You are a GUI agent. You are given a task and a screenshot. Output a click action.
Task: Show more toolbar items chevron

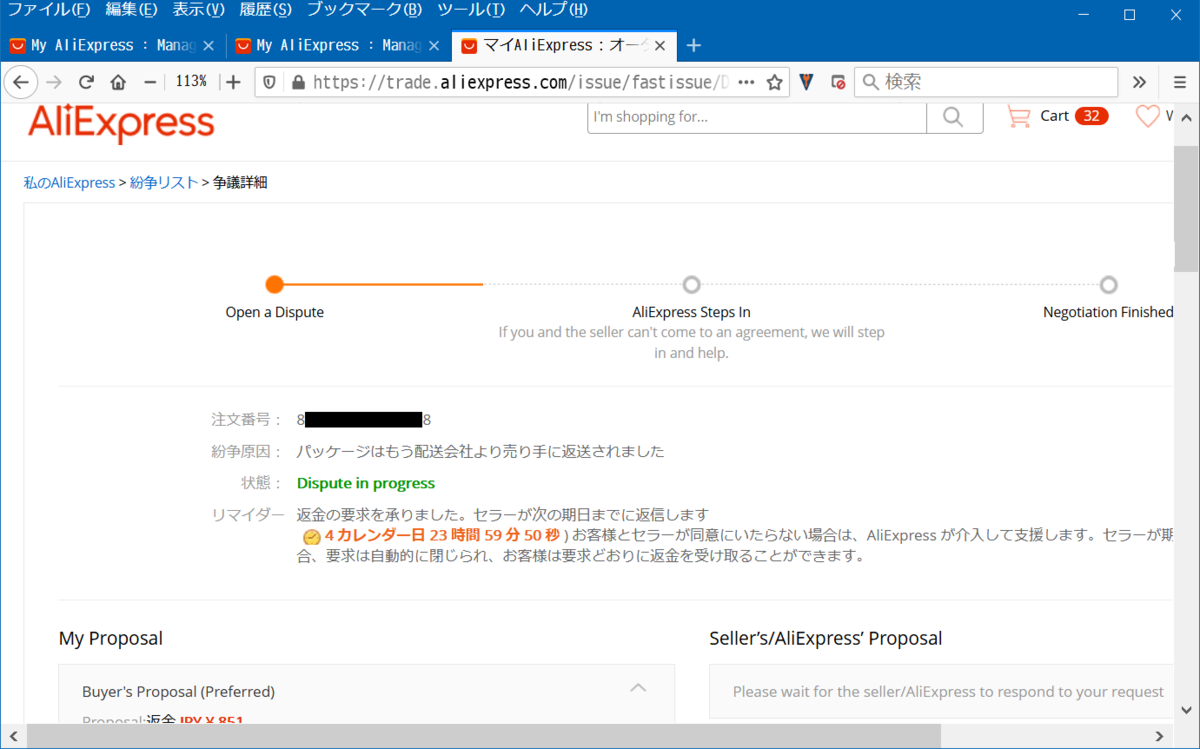point(1139,82)
